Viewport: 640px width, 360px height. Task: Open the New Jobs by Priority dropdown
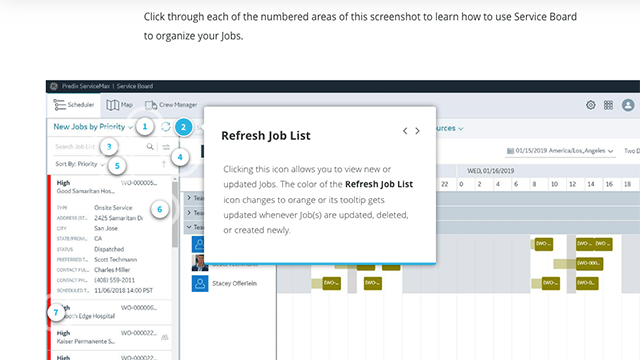coord(93,127)
